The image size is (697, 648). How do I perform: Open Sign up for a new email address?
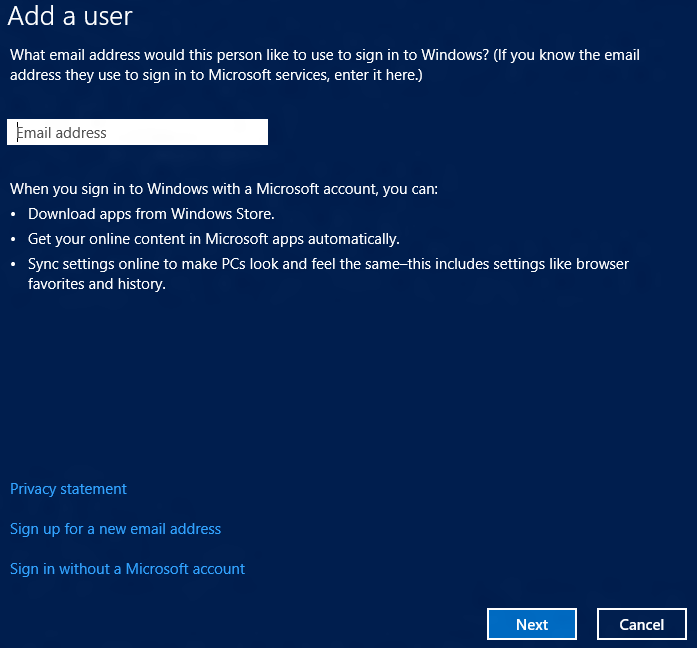point(115,529)
